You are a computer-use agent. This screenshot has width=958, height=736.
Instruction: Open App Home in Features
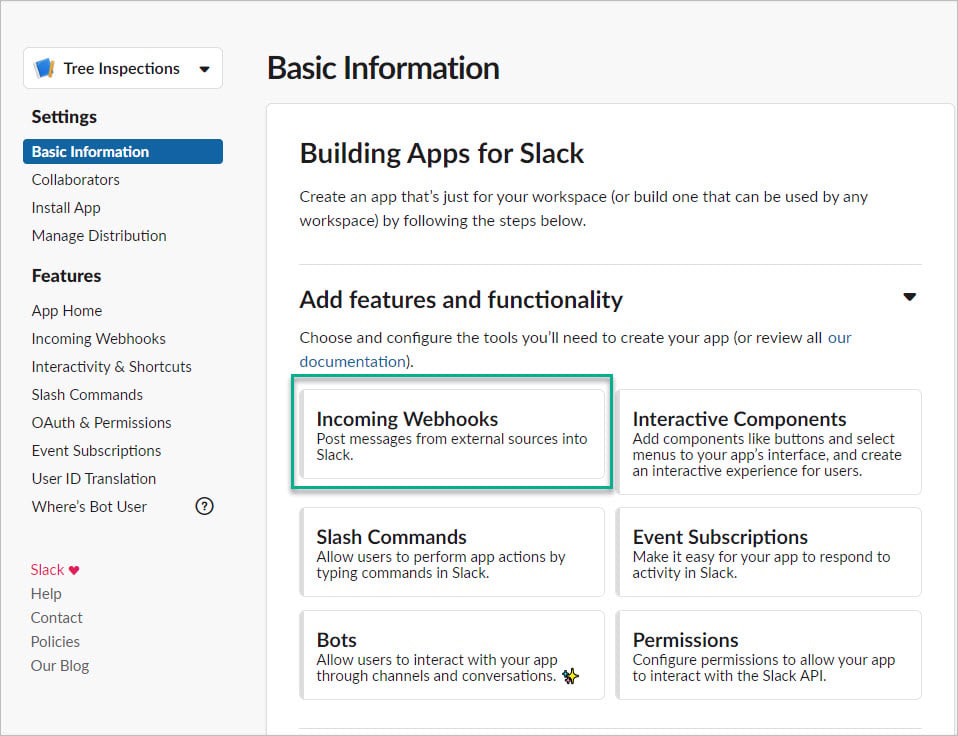coord(67,310)
